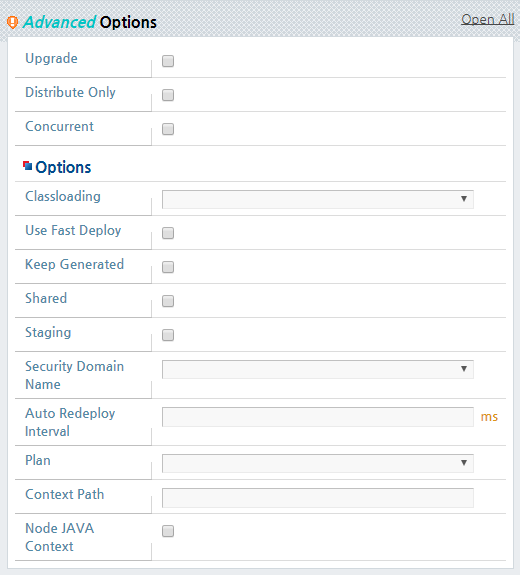Screen dimensions: 520x575
Task: Toggle the Shared checkbox
Action: point(168,301)
